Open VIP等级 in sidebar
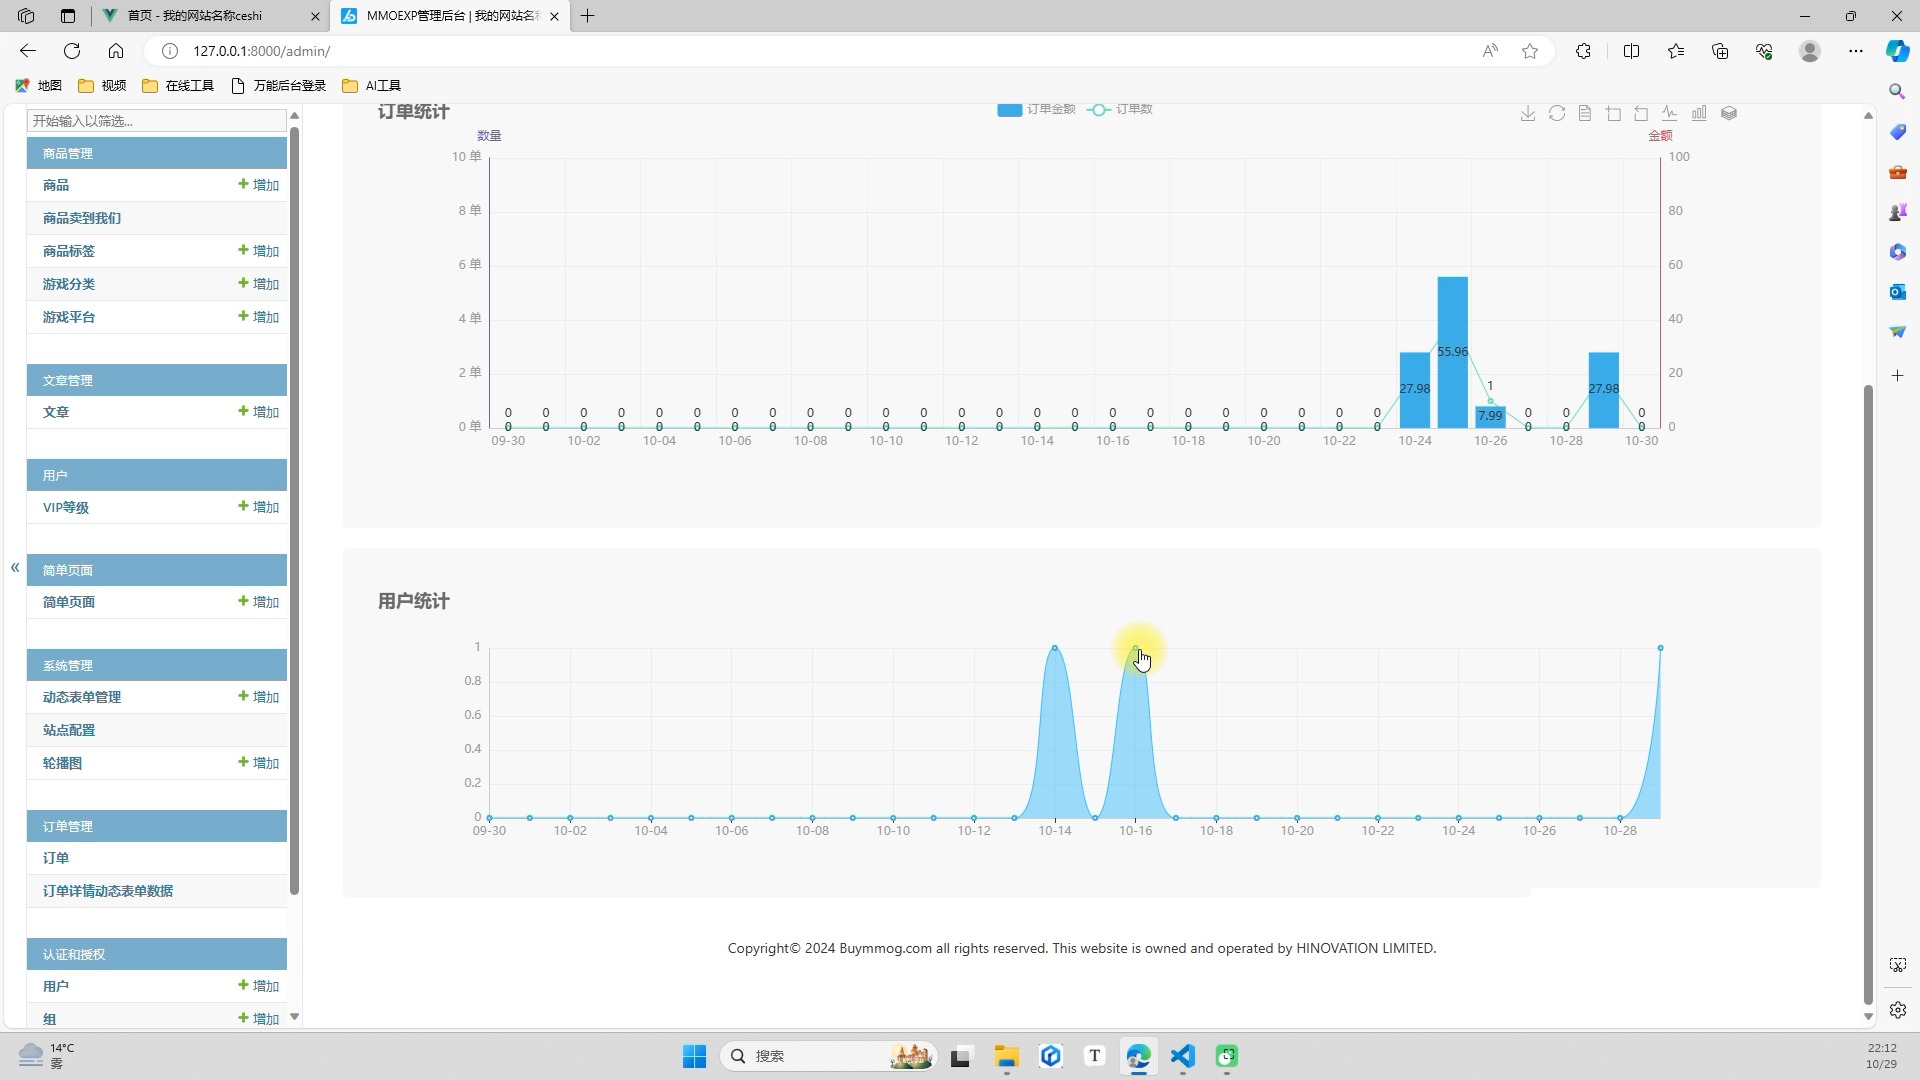 pyautogui.click(x=66, y=507)
